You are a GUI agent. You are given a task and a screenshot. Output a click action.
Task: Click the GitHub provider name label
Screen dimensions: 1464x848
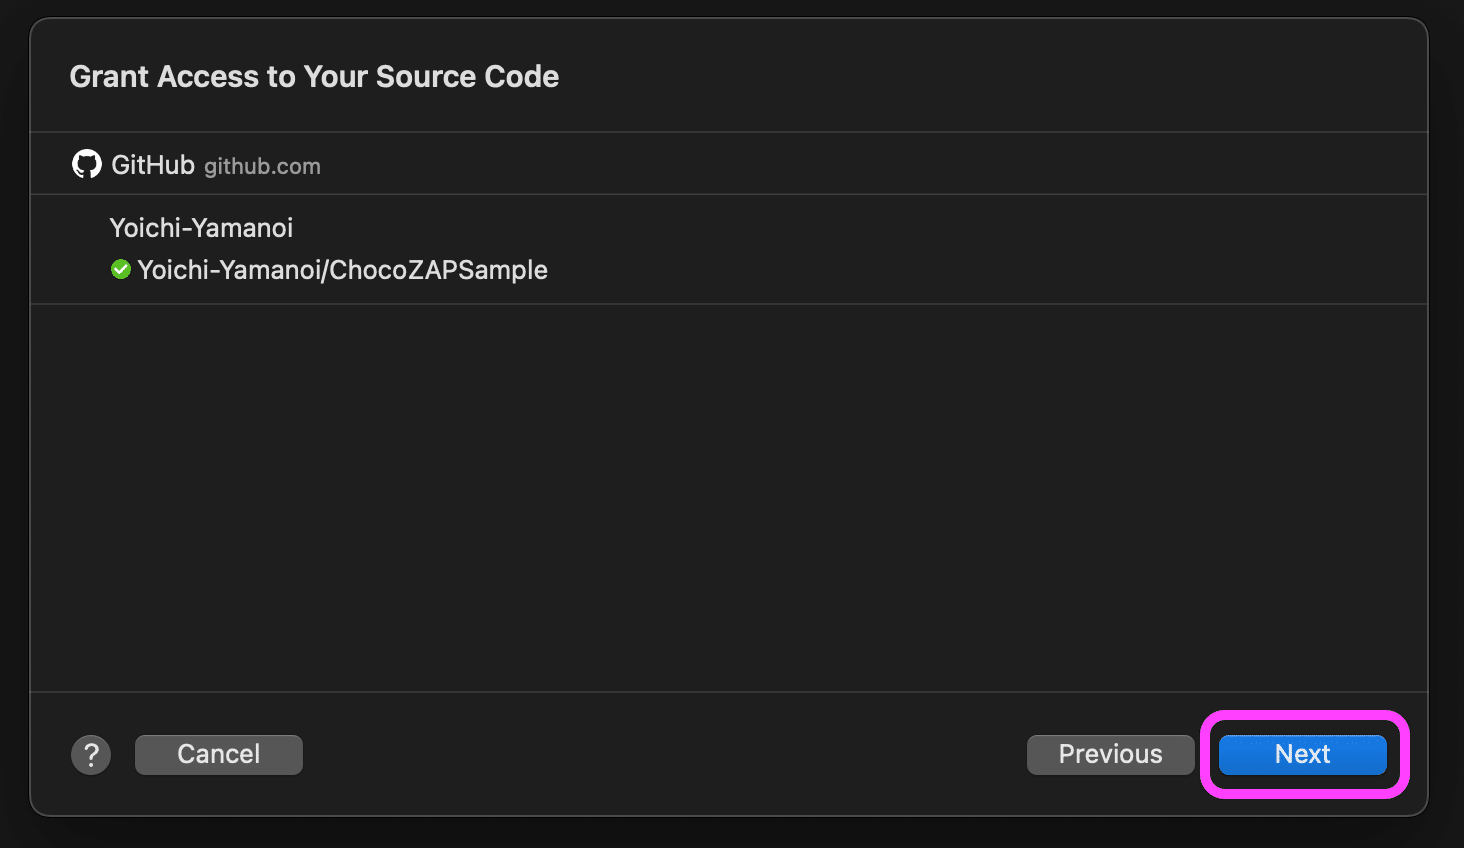152,165
